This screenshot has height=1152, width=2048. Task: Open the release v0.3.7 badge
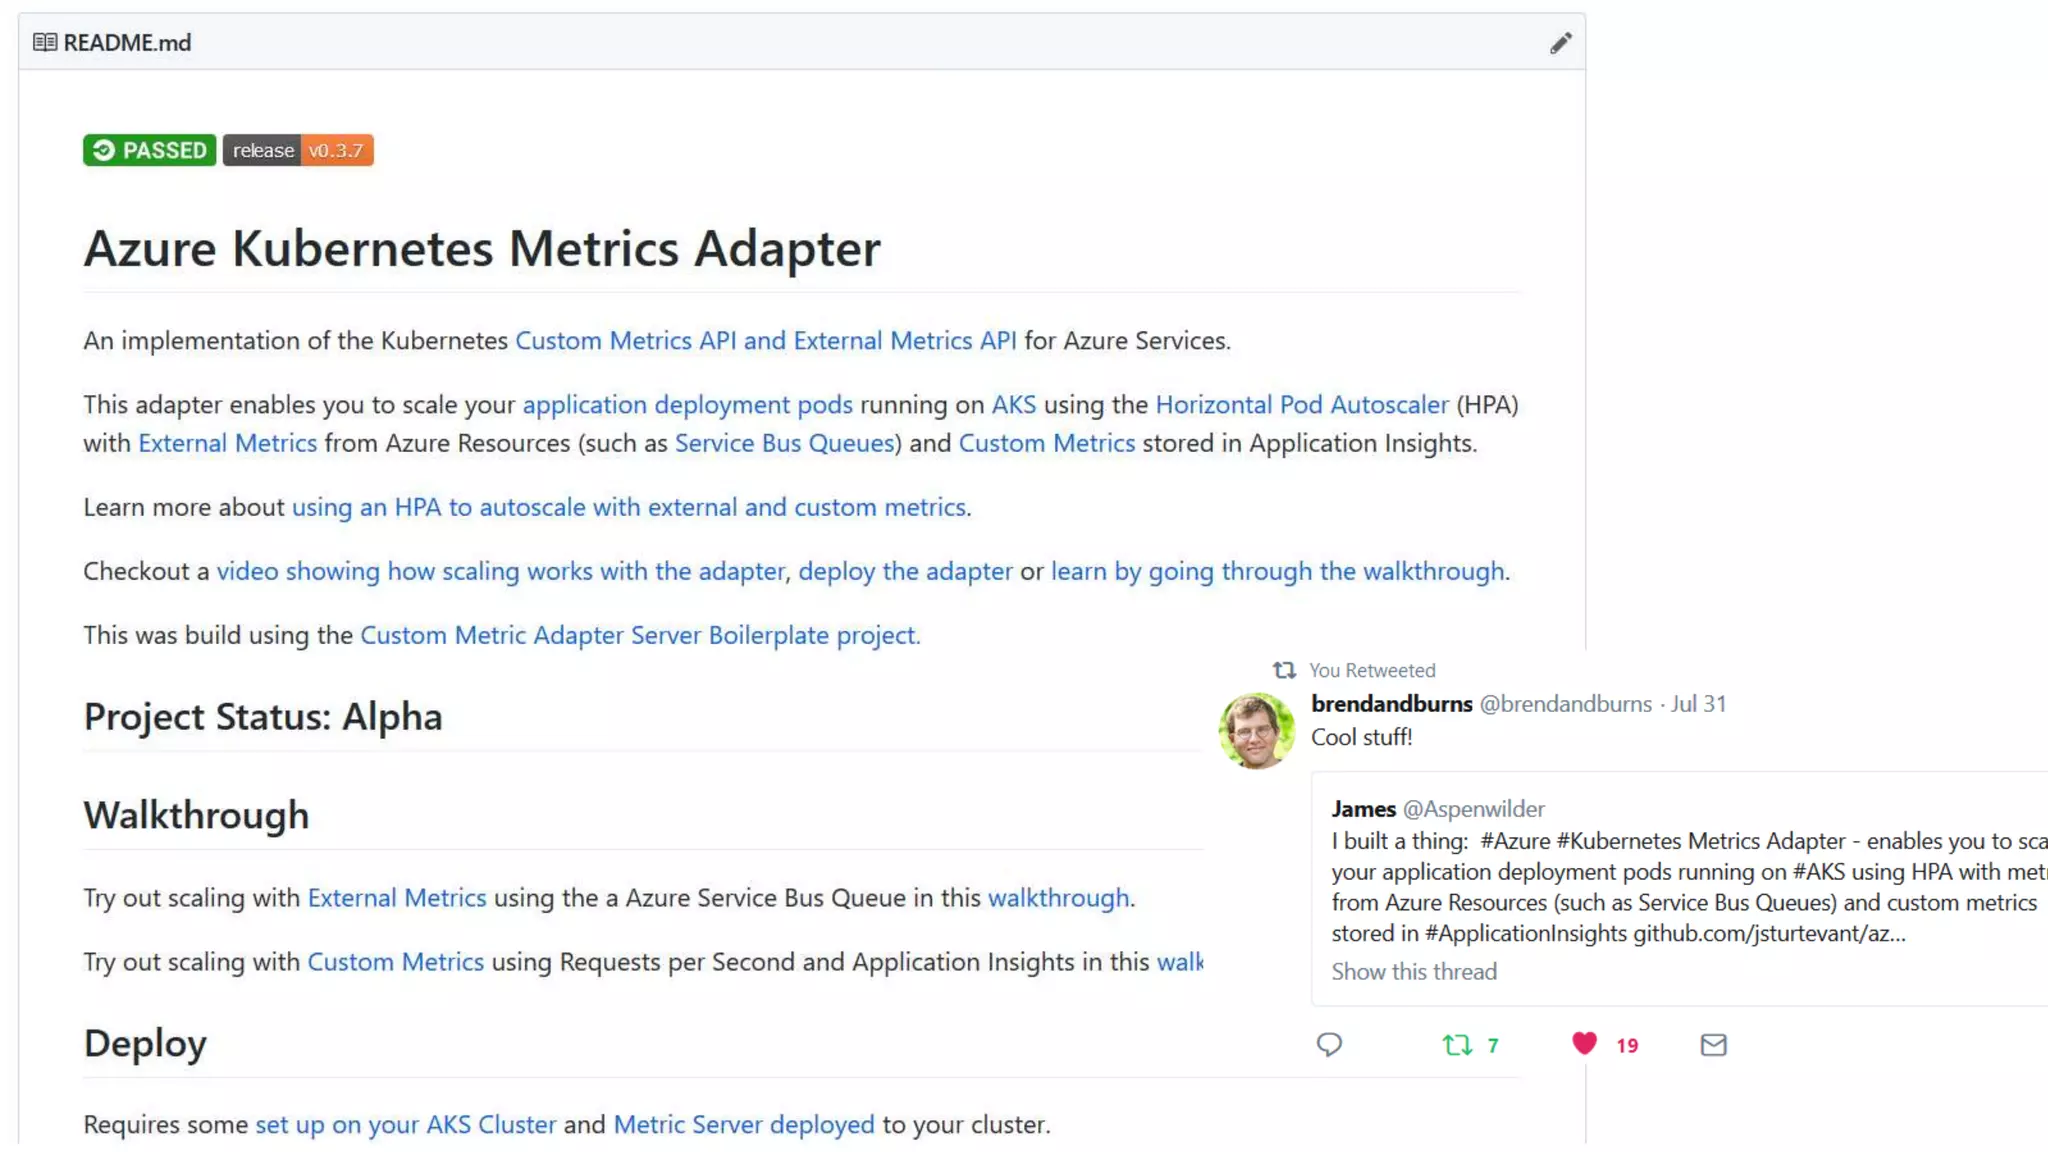pyautogui.click(x=298, y=150)
